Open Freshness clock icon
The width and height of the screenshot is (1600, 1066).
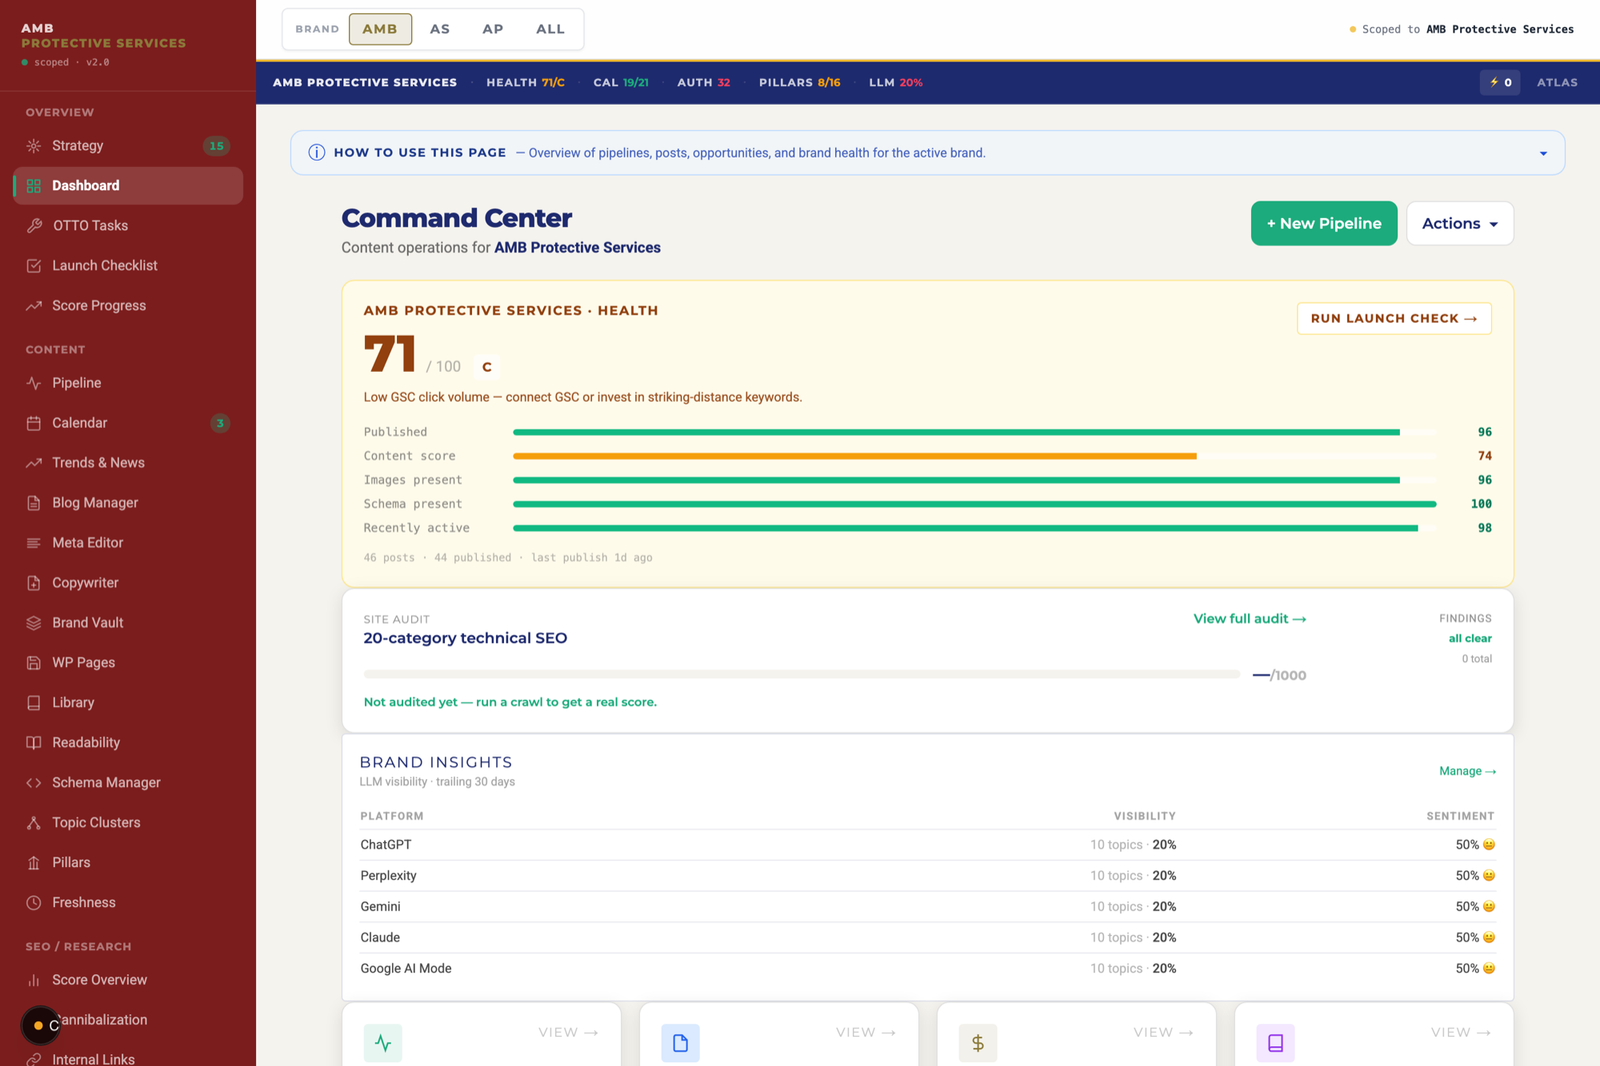click(33, 903)
